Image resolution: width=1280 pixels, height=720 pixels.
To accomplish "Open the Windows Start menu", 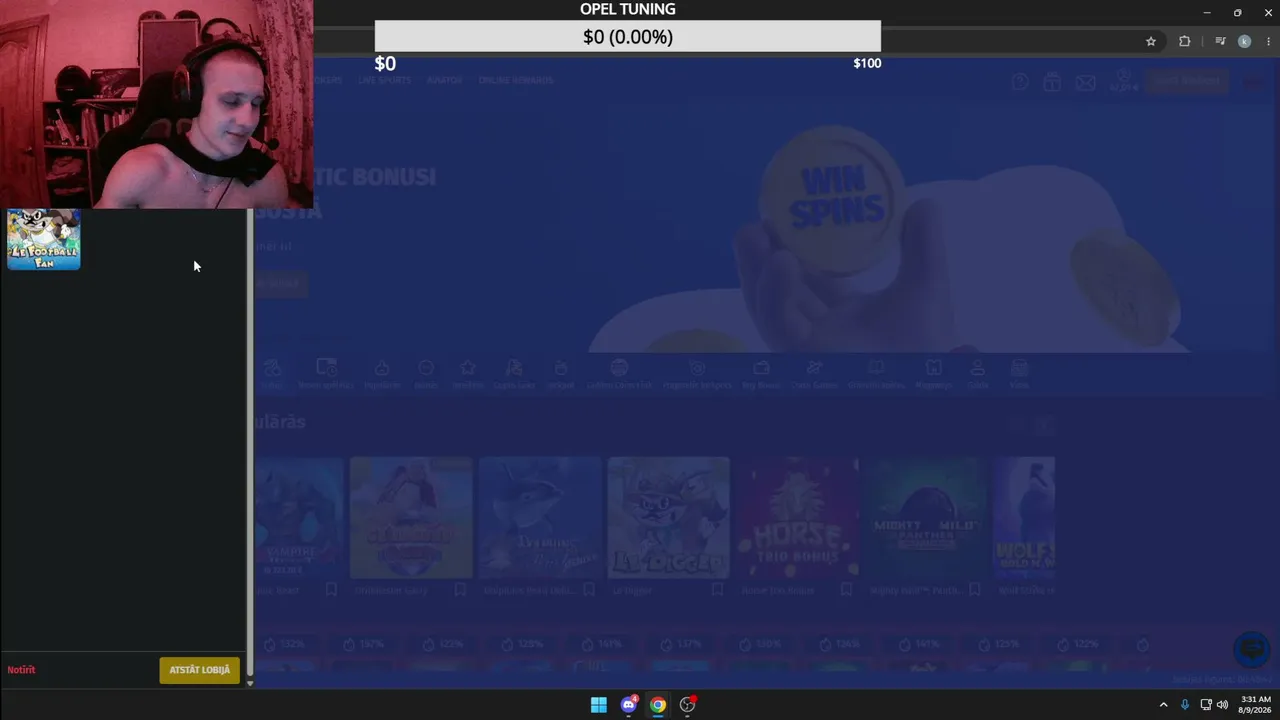I will coord(598,705).
